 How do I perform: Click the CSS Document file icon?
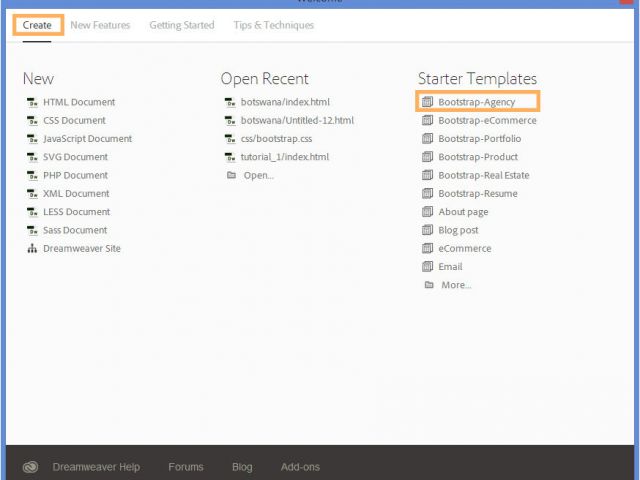(32, 121)
